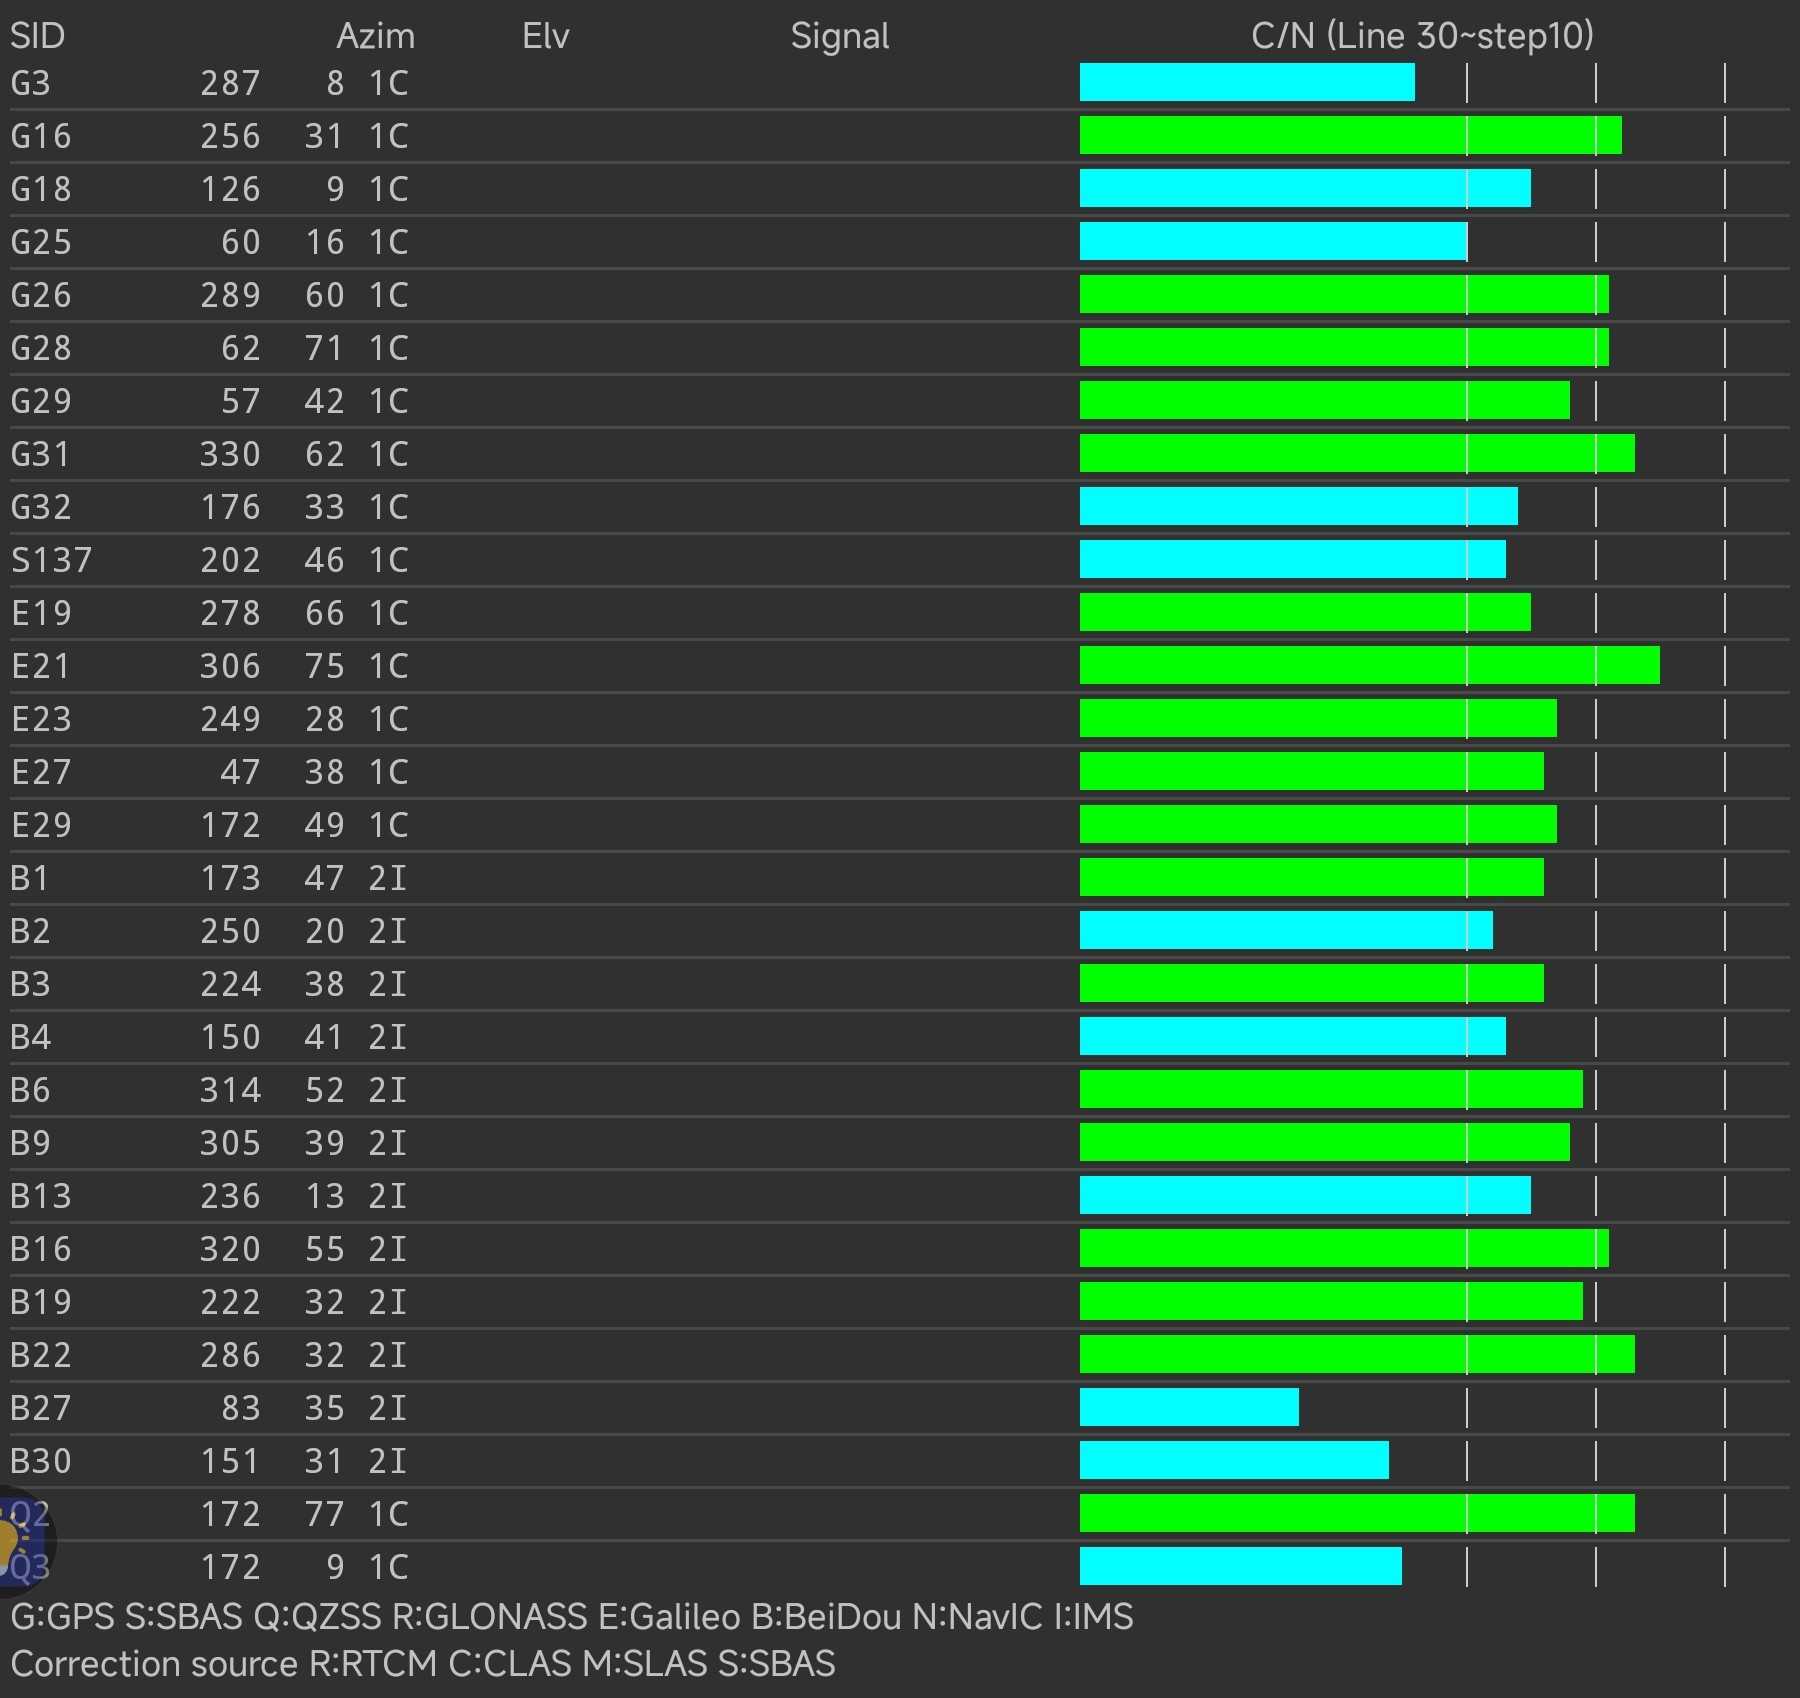Select BeiDou satellite B1
This screenshot has width=1800, height=1698.
30,878
